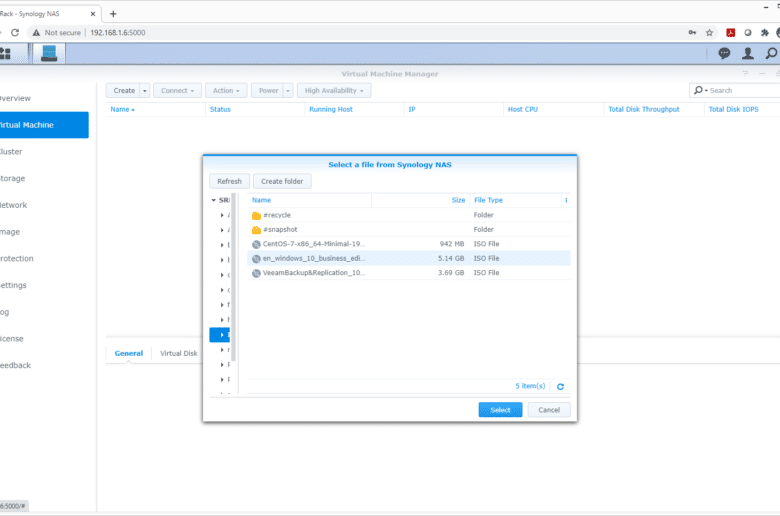
Task: Open the High Availability dropdown
Action: pyautogui.click(x=334, y=91)
